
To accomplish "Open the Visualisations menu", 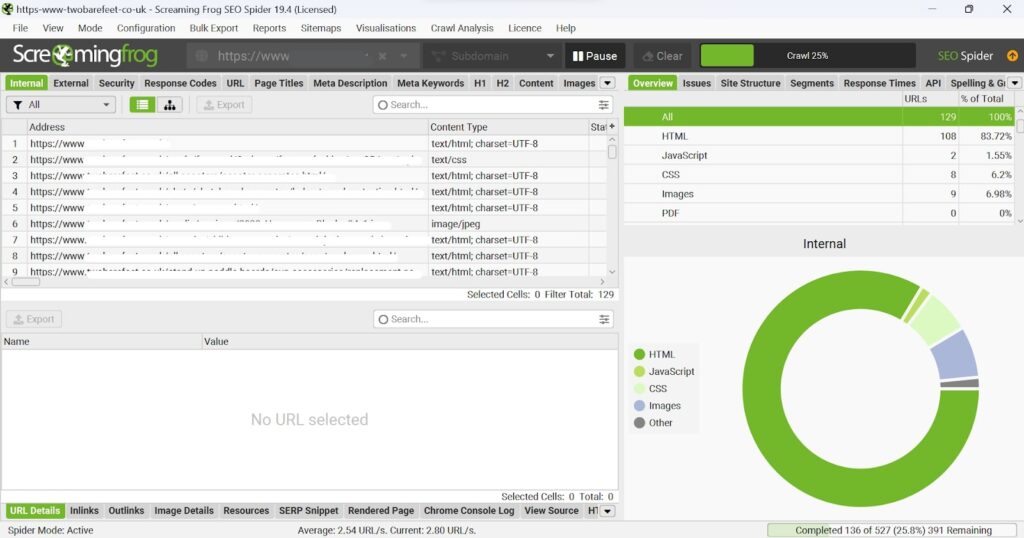I will (385, 28).
